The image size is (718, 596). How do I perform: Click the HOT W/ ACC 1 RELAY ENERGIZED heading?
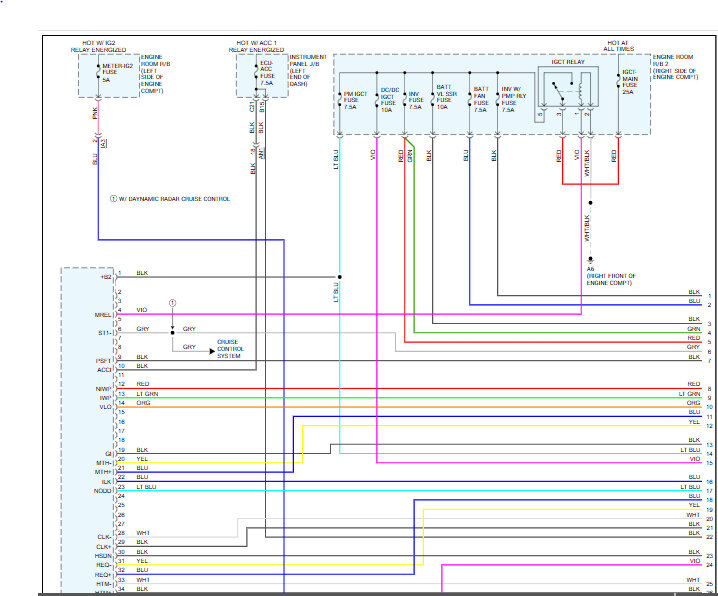point(256,46)
